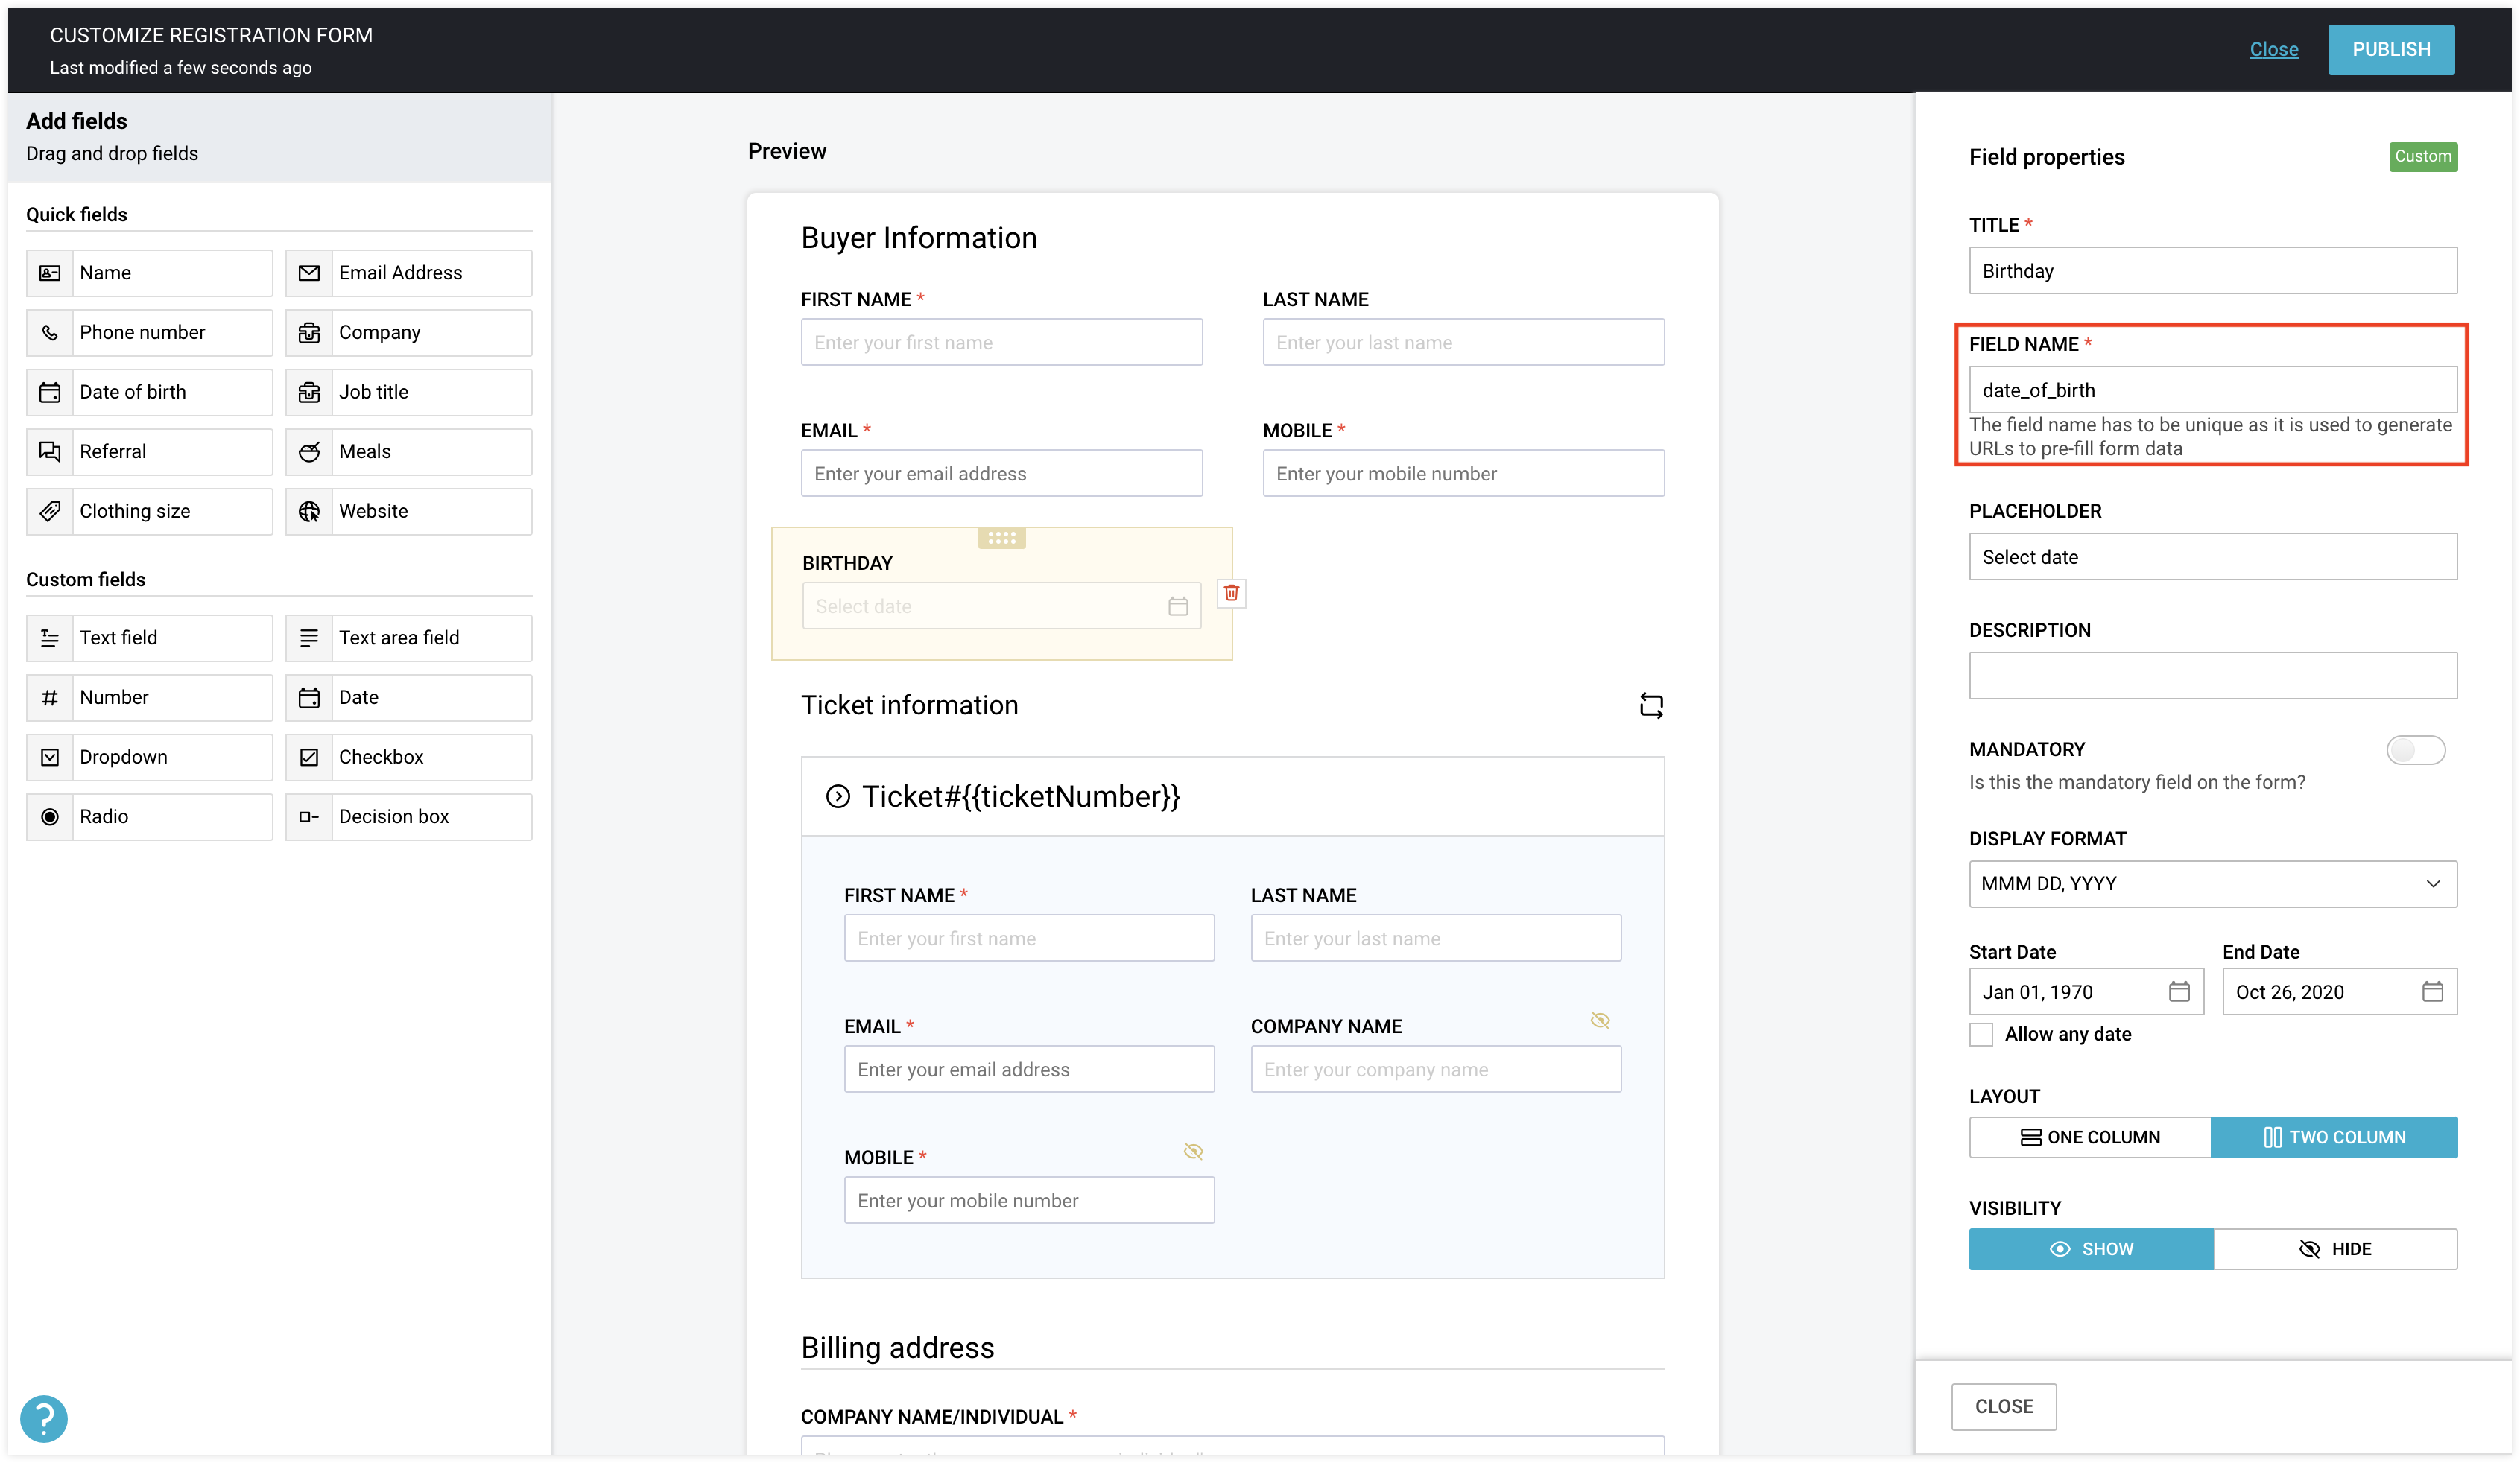Click the calendar icon in the Birthday preview field
The image size is (2520, 1463).
pyautogui.click(x=1178, y=605)
